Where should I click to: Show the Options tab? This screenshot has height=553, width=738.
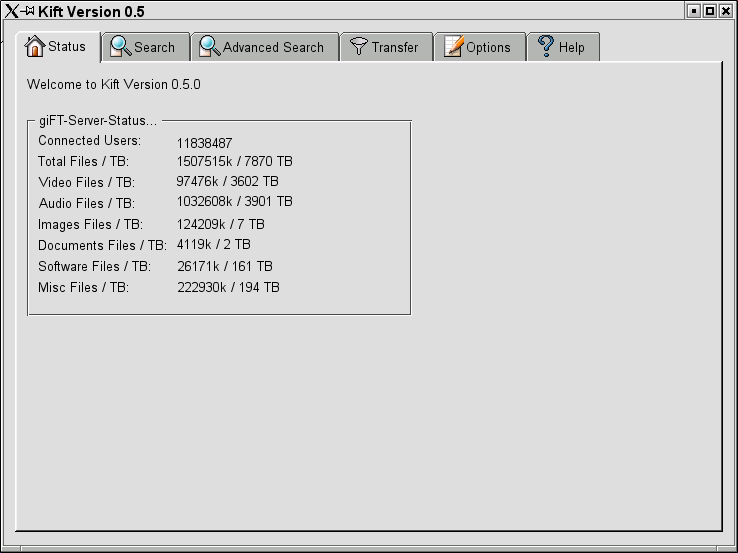tap(488, 47)
